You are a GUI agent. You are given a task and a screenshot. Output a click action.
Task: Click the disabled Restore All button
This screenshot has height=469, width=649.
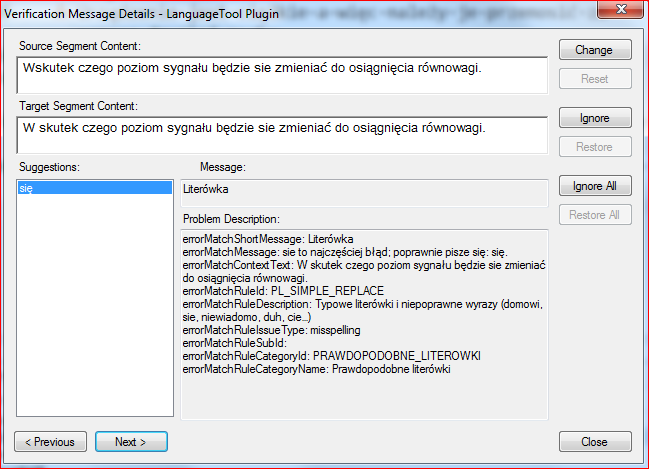click(x=594, y=214)
